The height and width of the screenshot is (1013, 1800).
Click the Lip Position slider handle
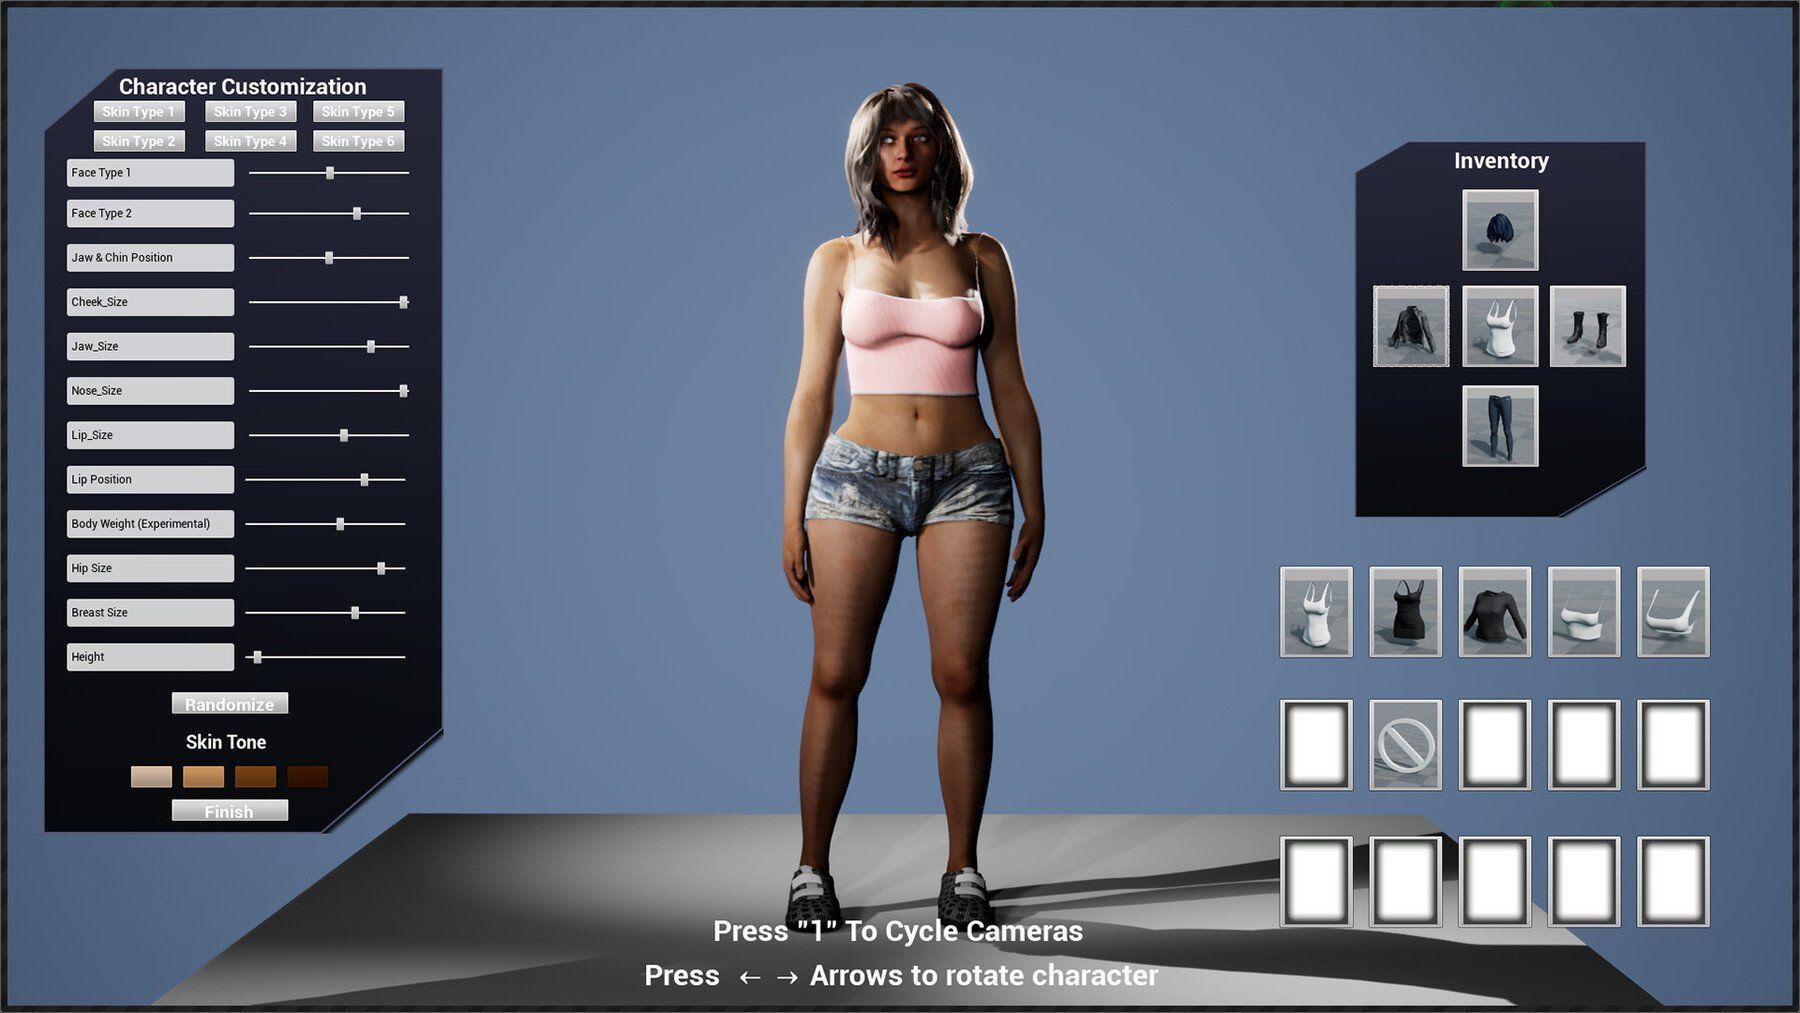(365, 480)
